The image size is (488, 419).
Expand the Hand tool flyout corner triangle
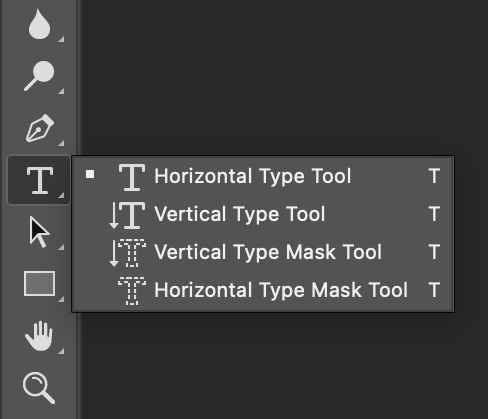[61, 351]
